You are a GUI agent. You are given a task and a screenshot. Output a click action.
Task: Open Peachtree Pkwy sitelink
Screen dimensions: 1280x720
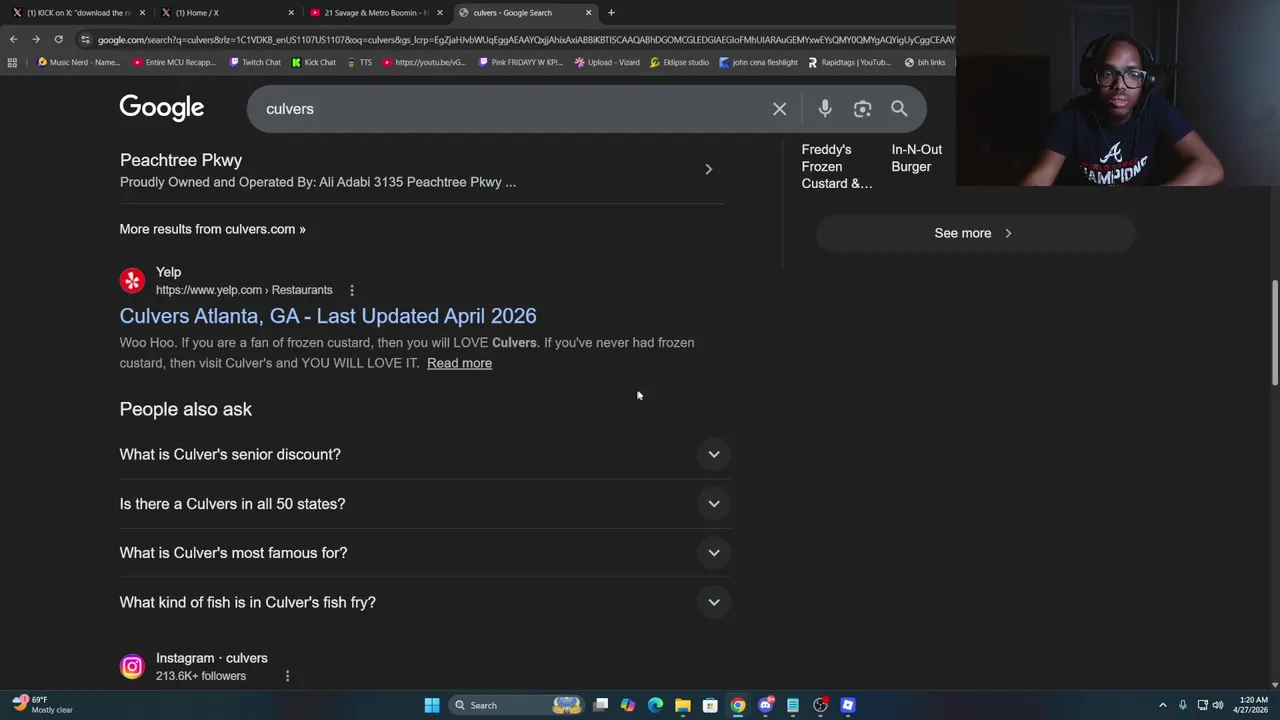coord(181,160)
